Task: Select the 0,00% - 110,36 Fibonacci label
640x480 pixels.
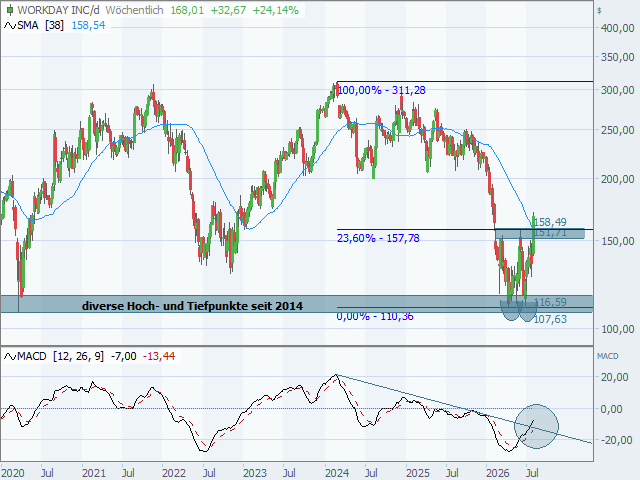Action: click(375, 316)
